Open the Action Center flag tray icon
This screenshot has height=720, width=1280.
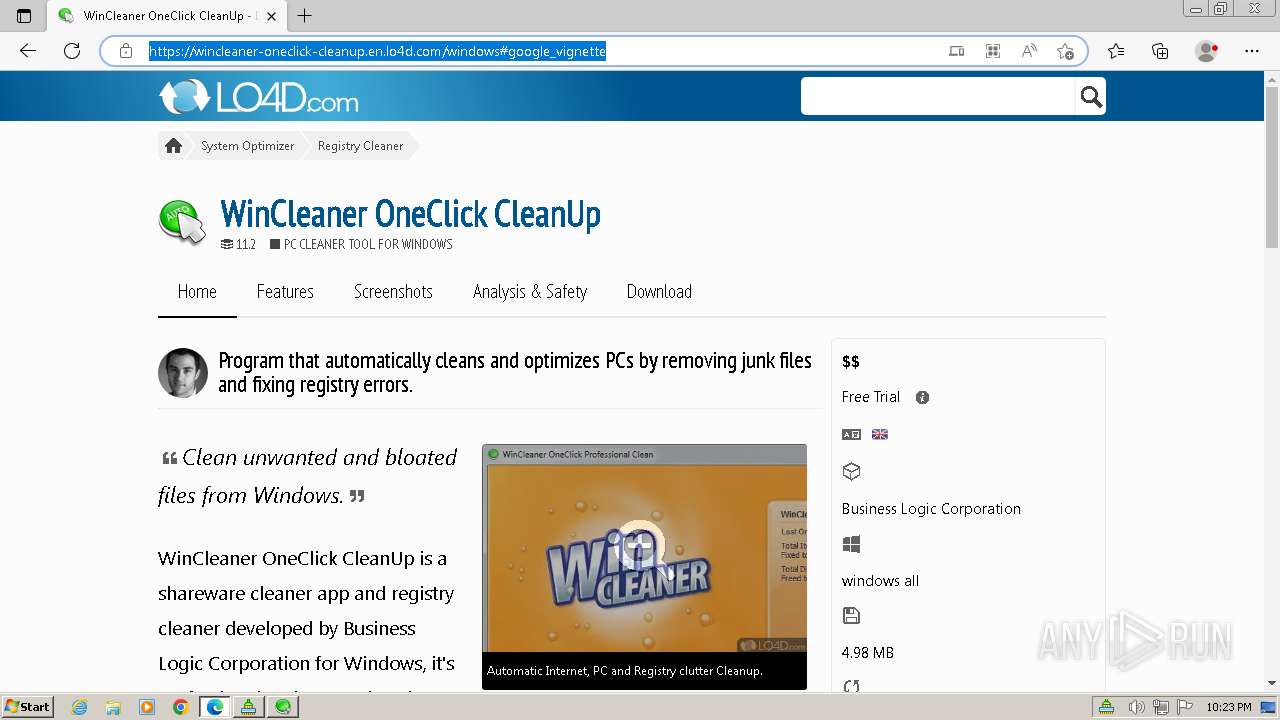(1185, 707)
